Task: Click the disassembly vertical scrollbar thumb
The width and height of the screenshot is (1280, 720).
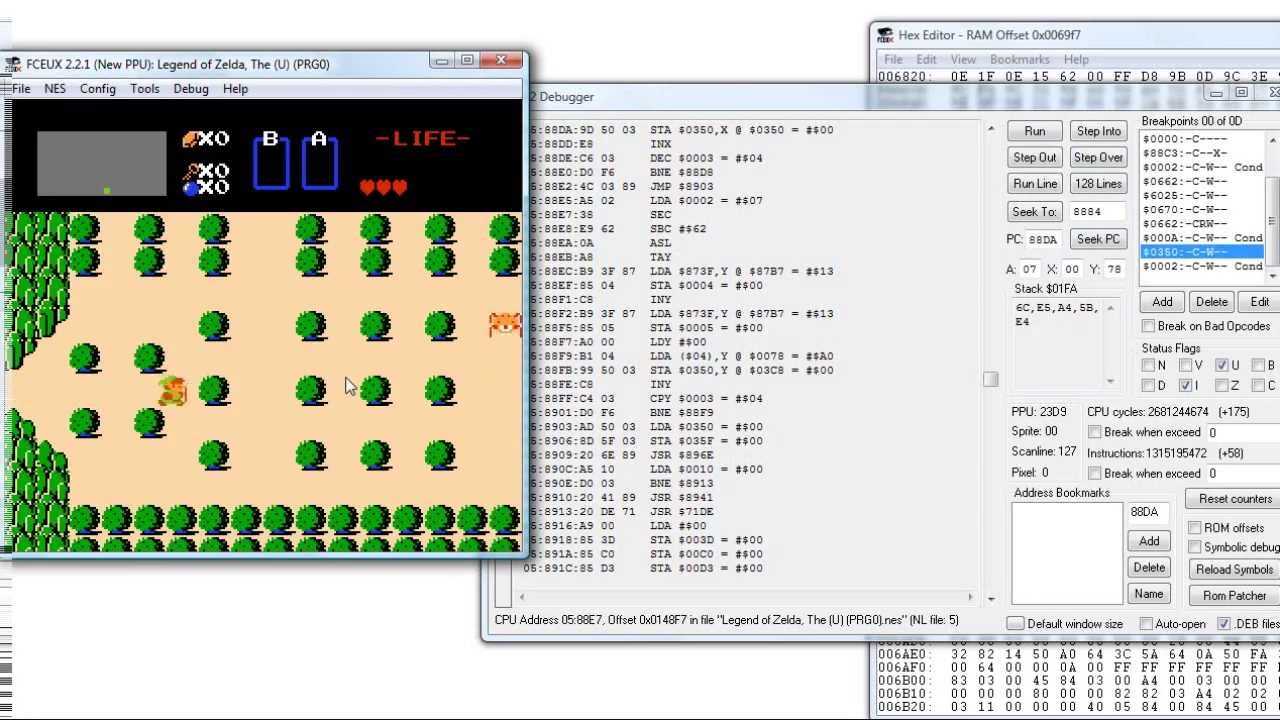Action: [x=990, y=379]
